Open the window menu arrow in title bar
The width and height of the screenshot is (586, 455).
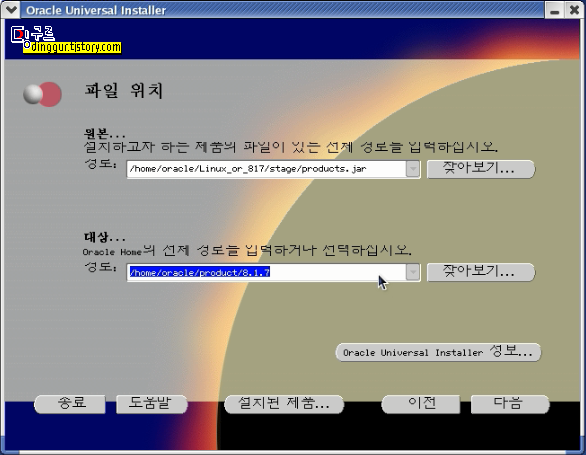tap(11, 9)
